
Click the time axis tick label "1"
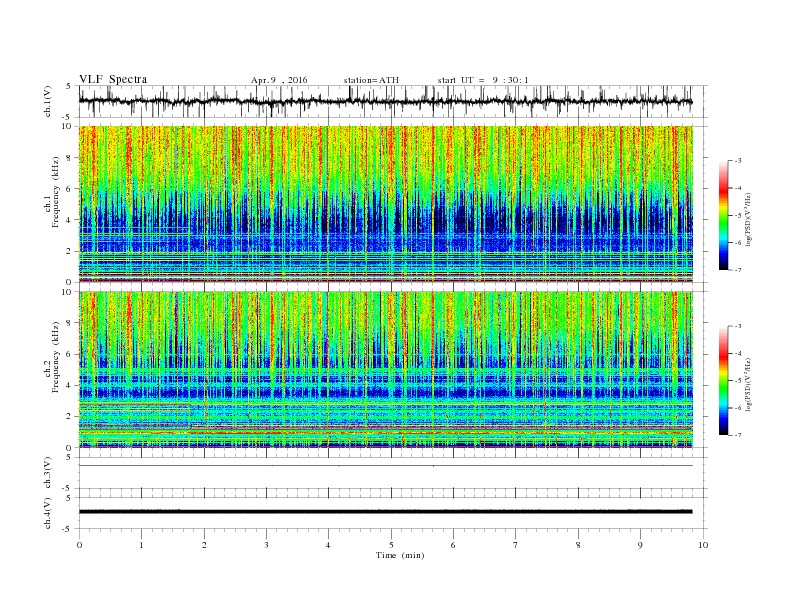pyautogui.click(x=141, y=545)
